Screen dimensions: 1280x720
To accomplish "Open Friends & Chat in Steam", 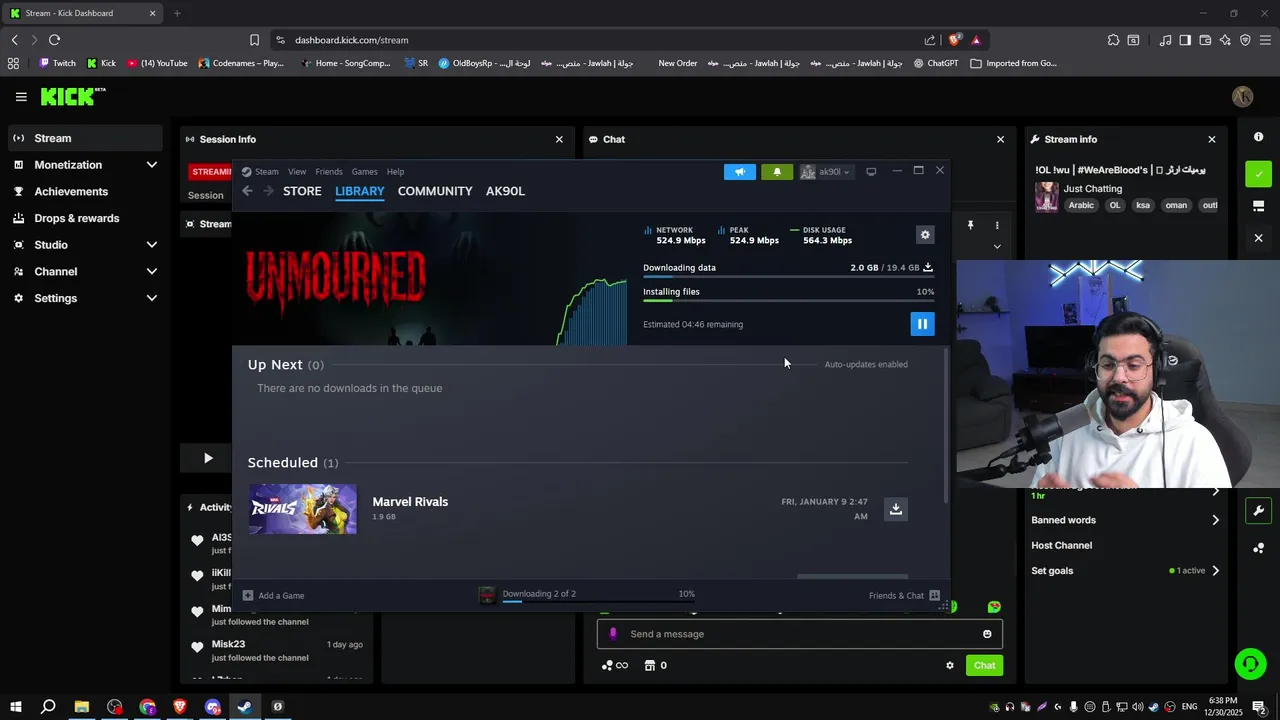I will pyautogui.click(x=904, y=596).
